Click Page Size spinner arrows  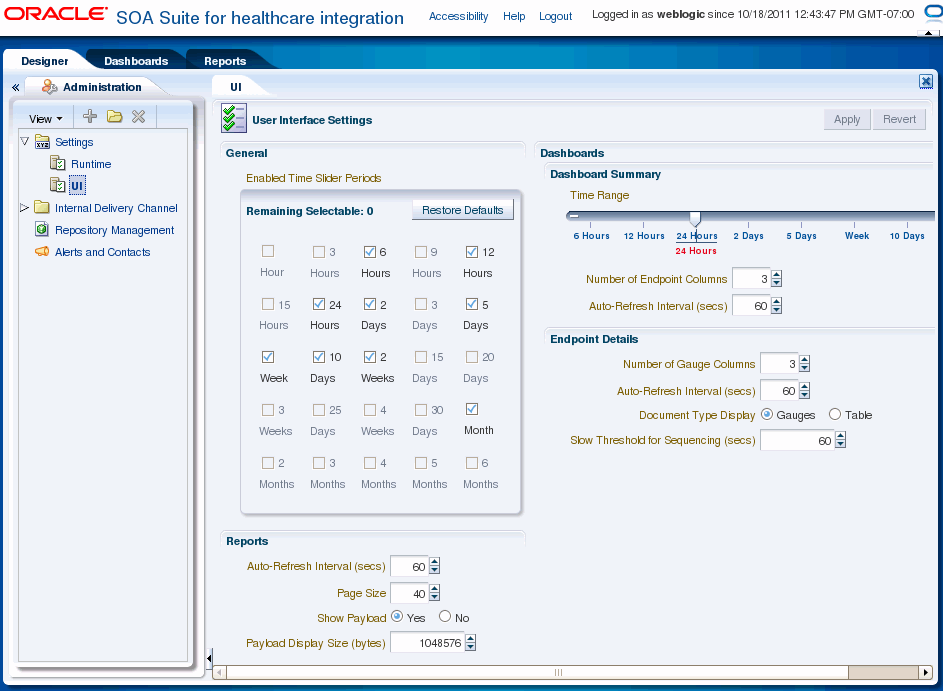(435, 593)
